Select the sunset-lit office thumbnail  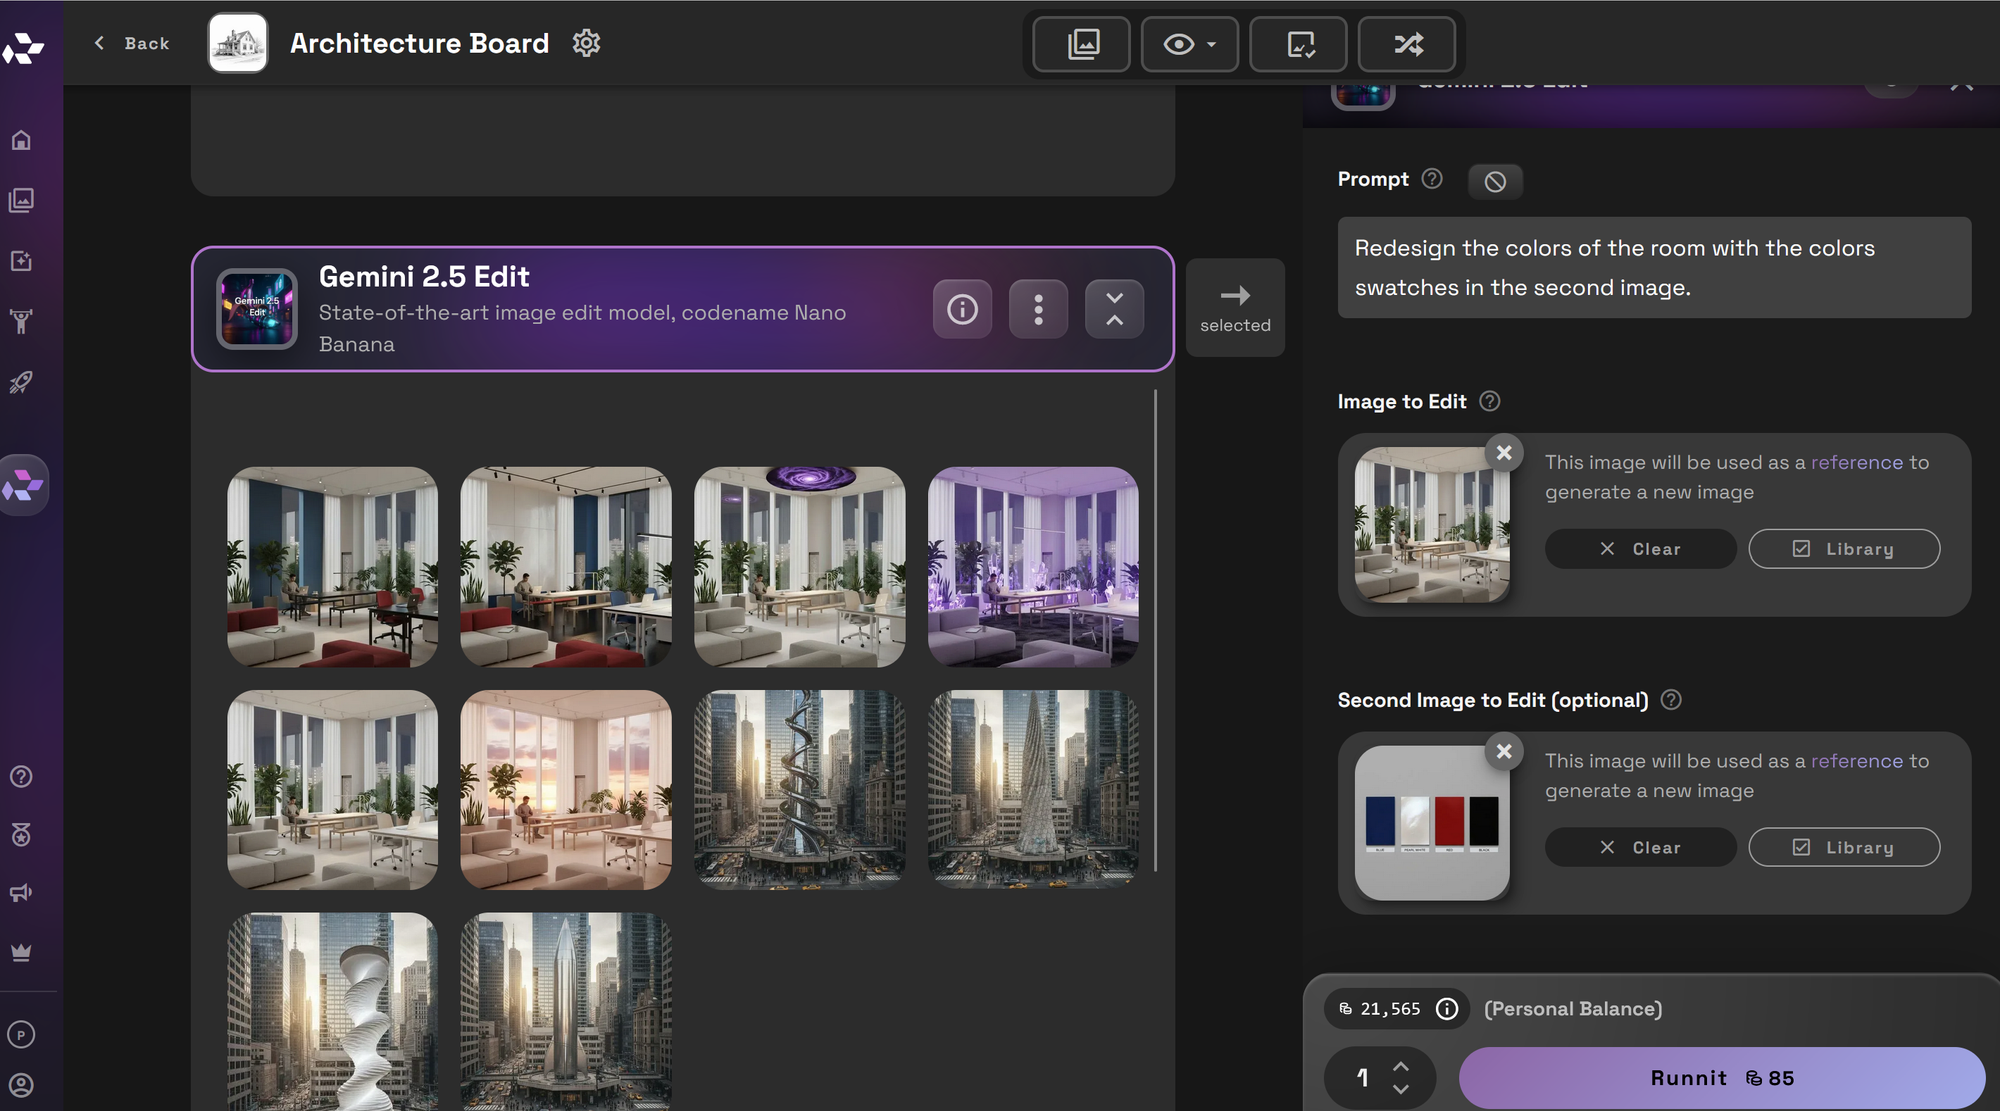pyautogui.click(x=566, y=790)
